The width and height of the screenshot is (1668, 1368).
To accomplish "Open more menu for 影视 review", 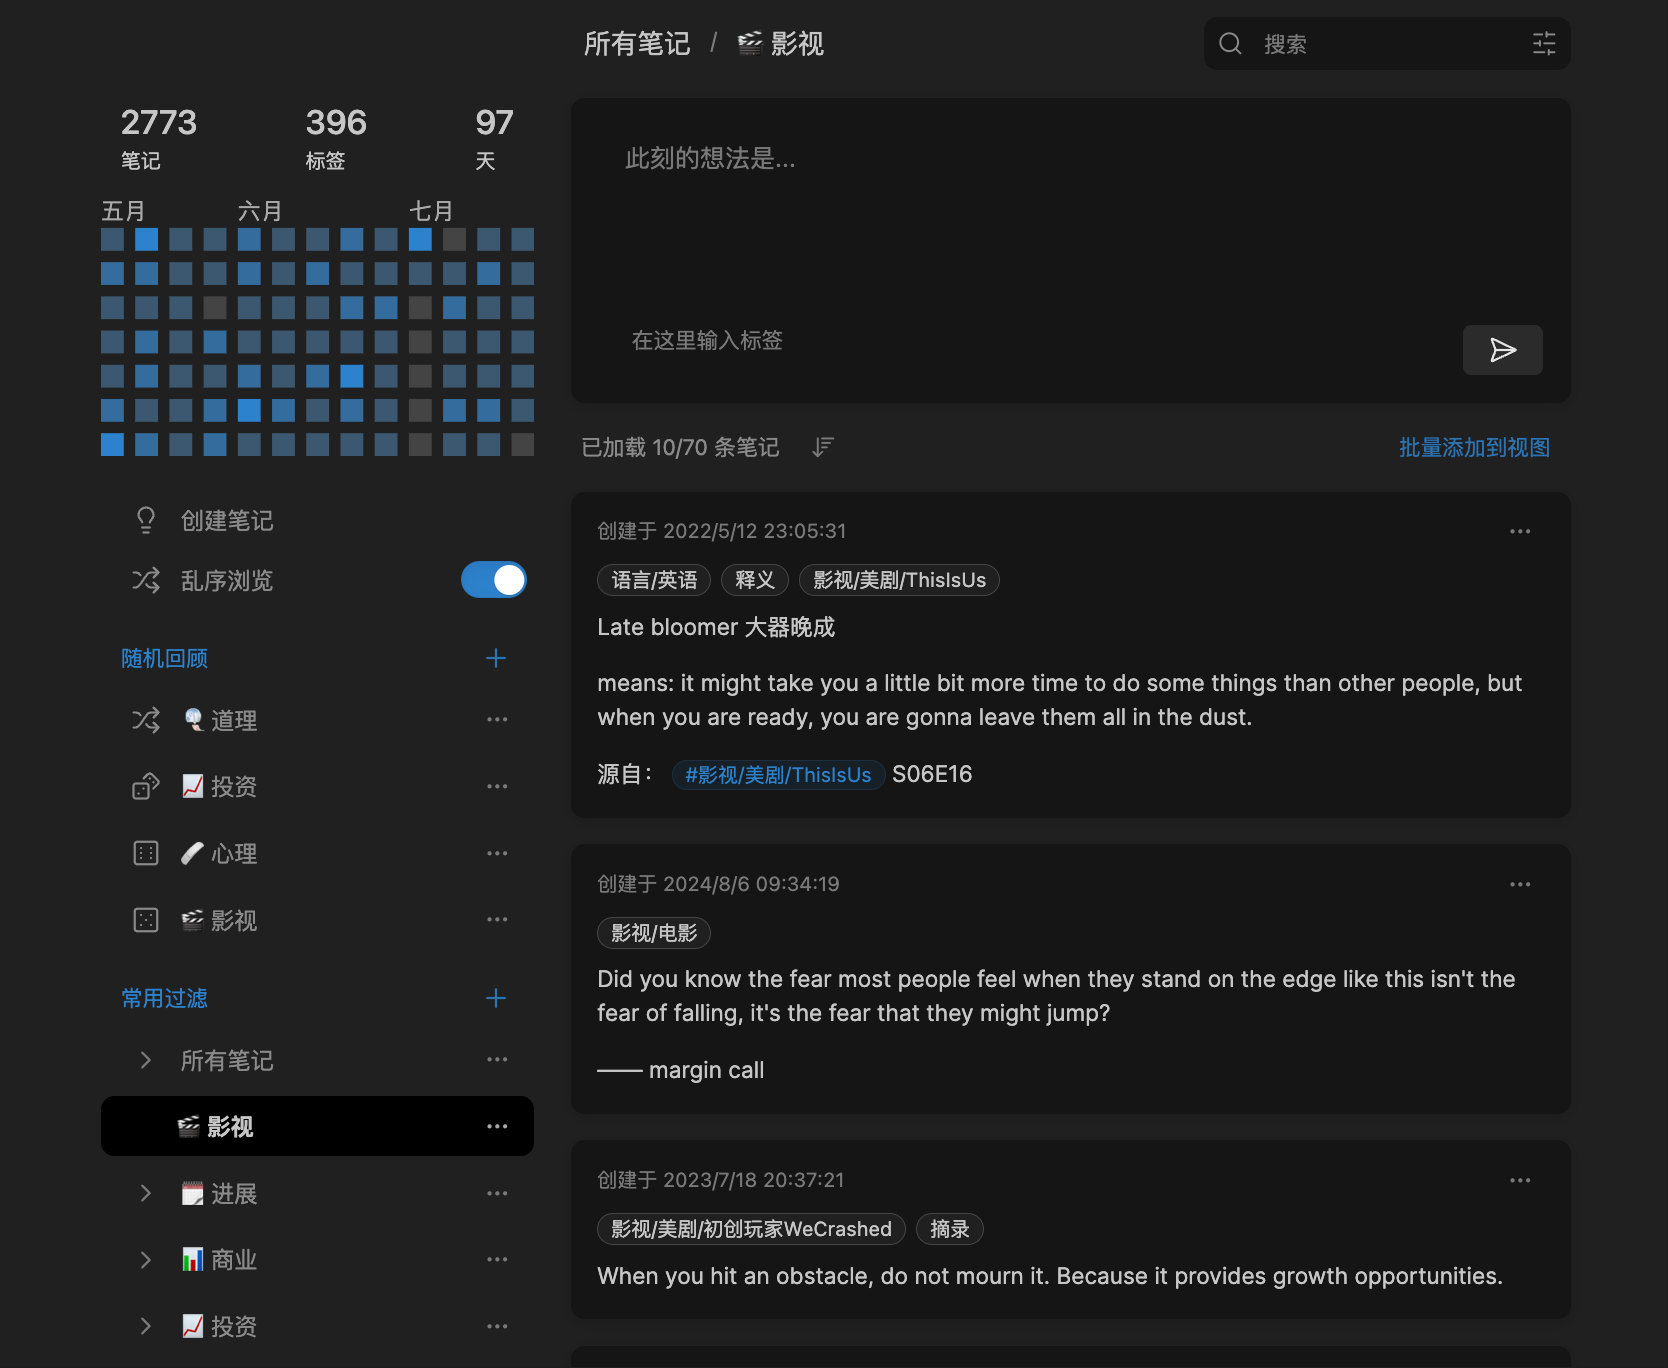I will click(x=497, y=920).
